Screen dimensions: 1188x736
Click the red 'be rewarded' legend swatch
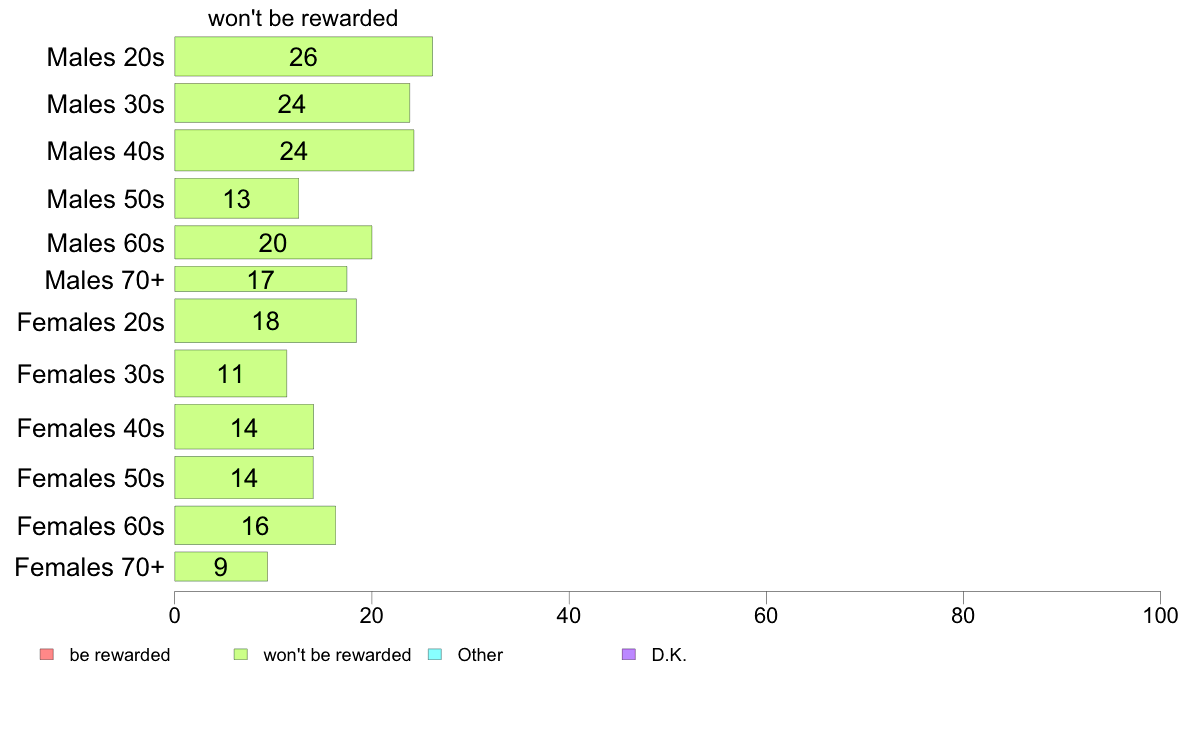coord(47,654)
